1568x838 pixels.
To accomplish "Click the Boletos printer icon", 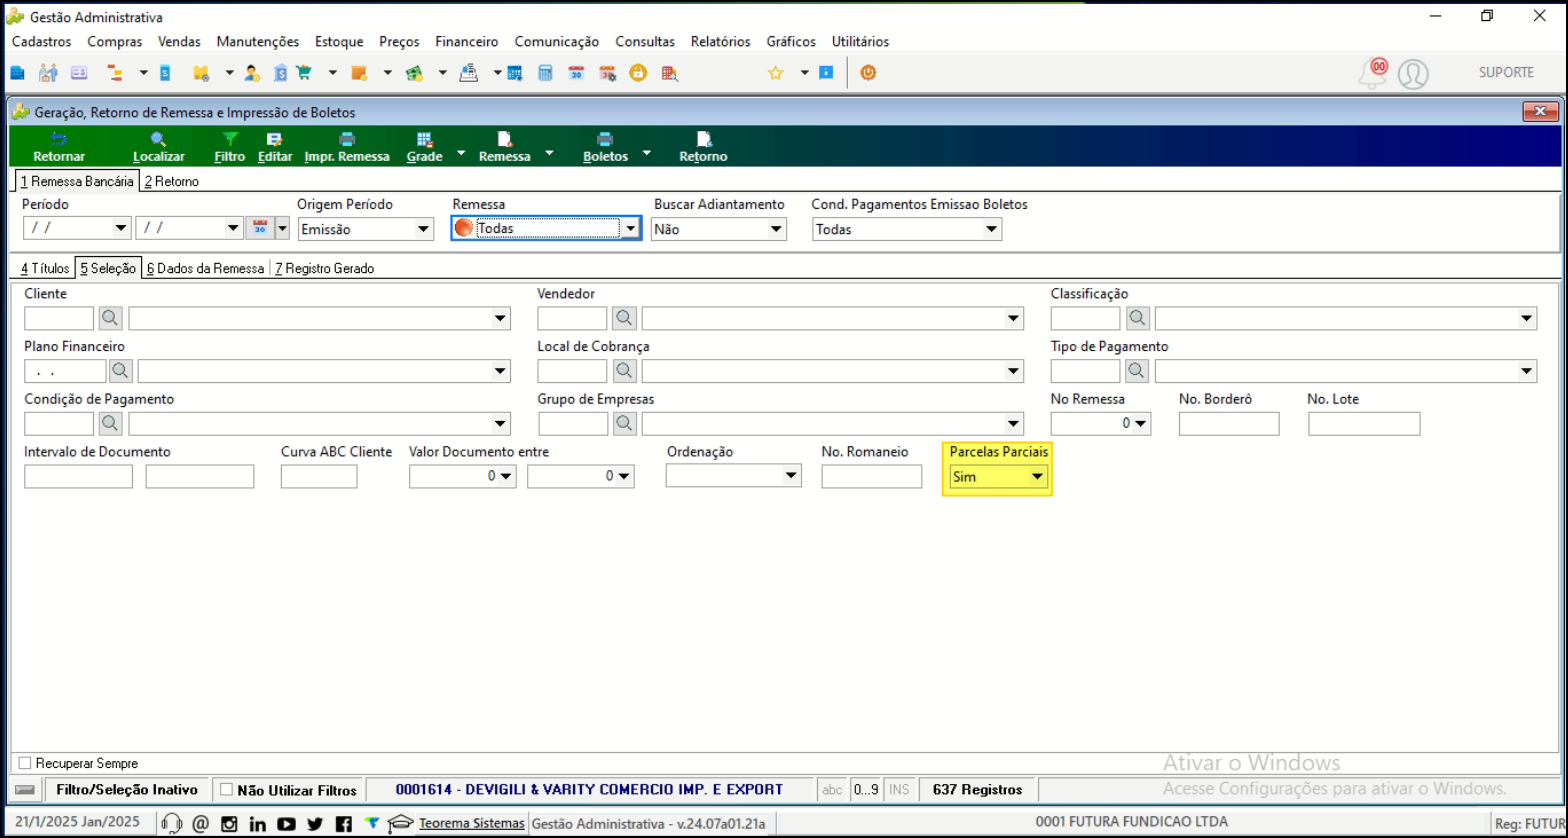I will tap(604, 139).
